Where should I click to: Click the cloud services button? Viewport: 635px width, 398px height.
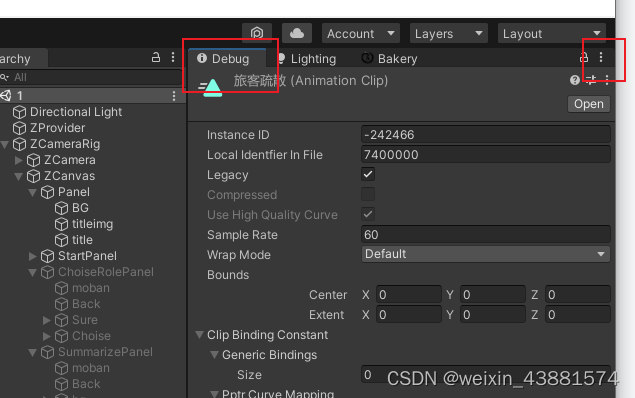297,33
